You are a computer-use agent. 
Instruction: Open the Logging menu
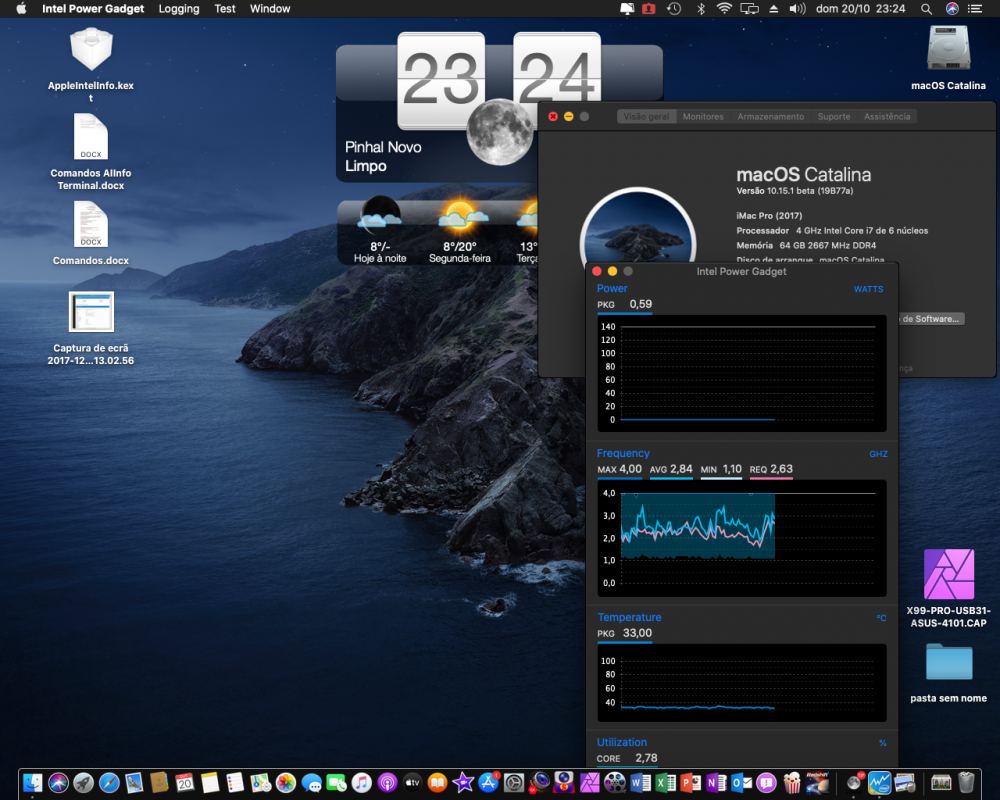pyautogui.click(x=179, y=9)
